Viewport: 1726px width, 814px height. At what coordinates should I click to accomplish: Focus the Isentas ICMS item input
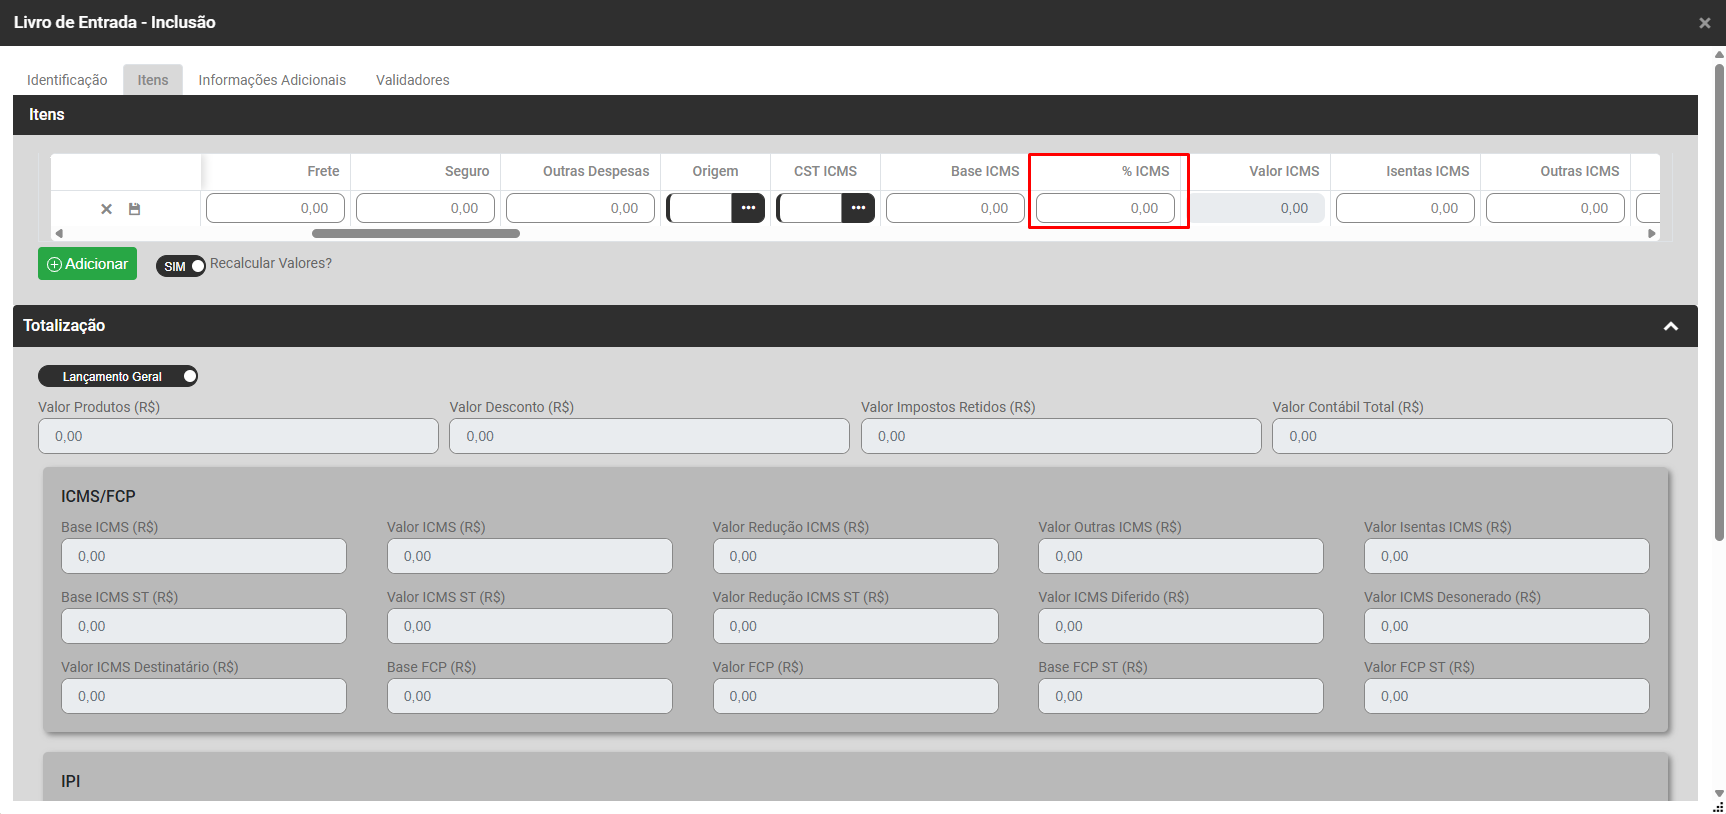1405,208
